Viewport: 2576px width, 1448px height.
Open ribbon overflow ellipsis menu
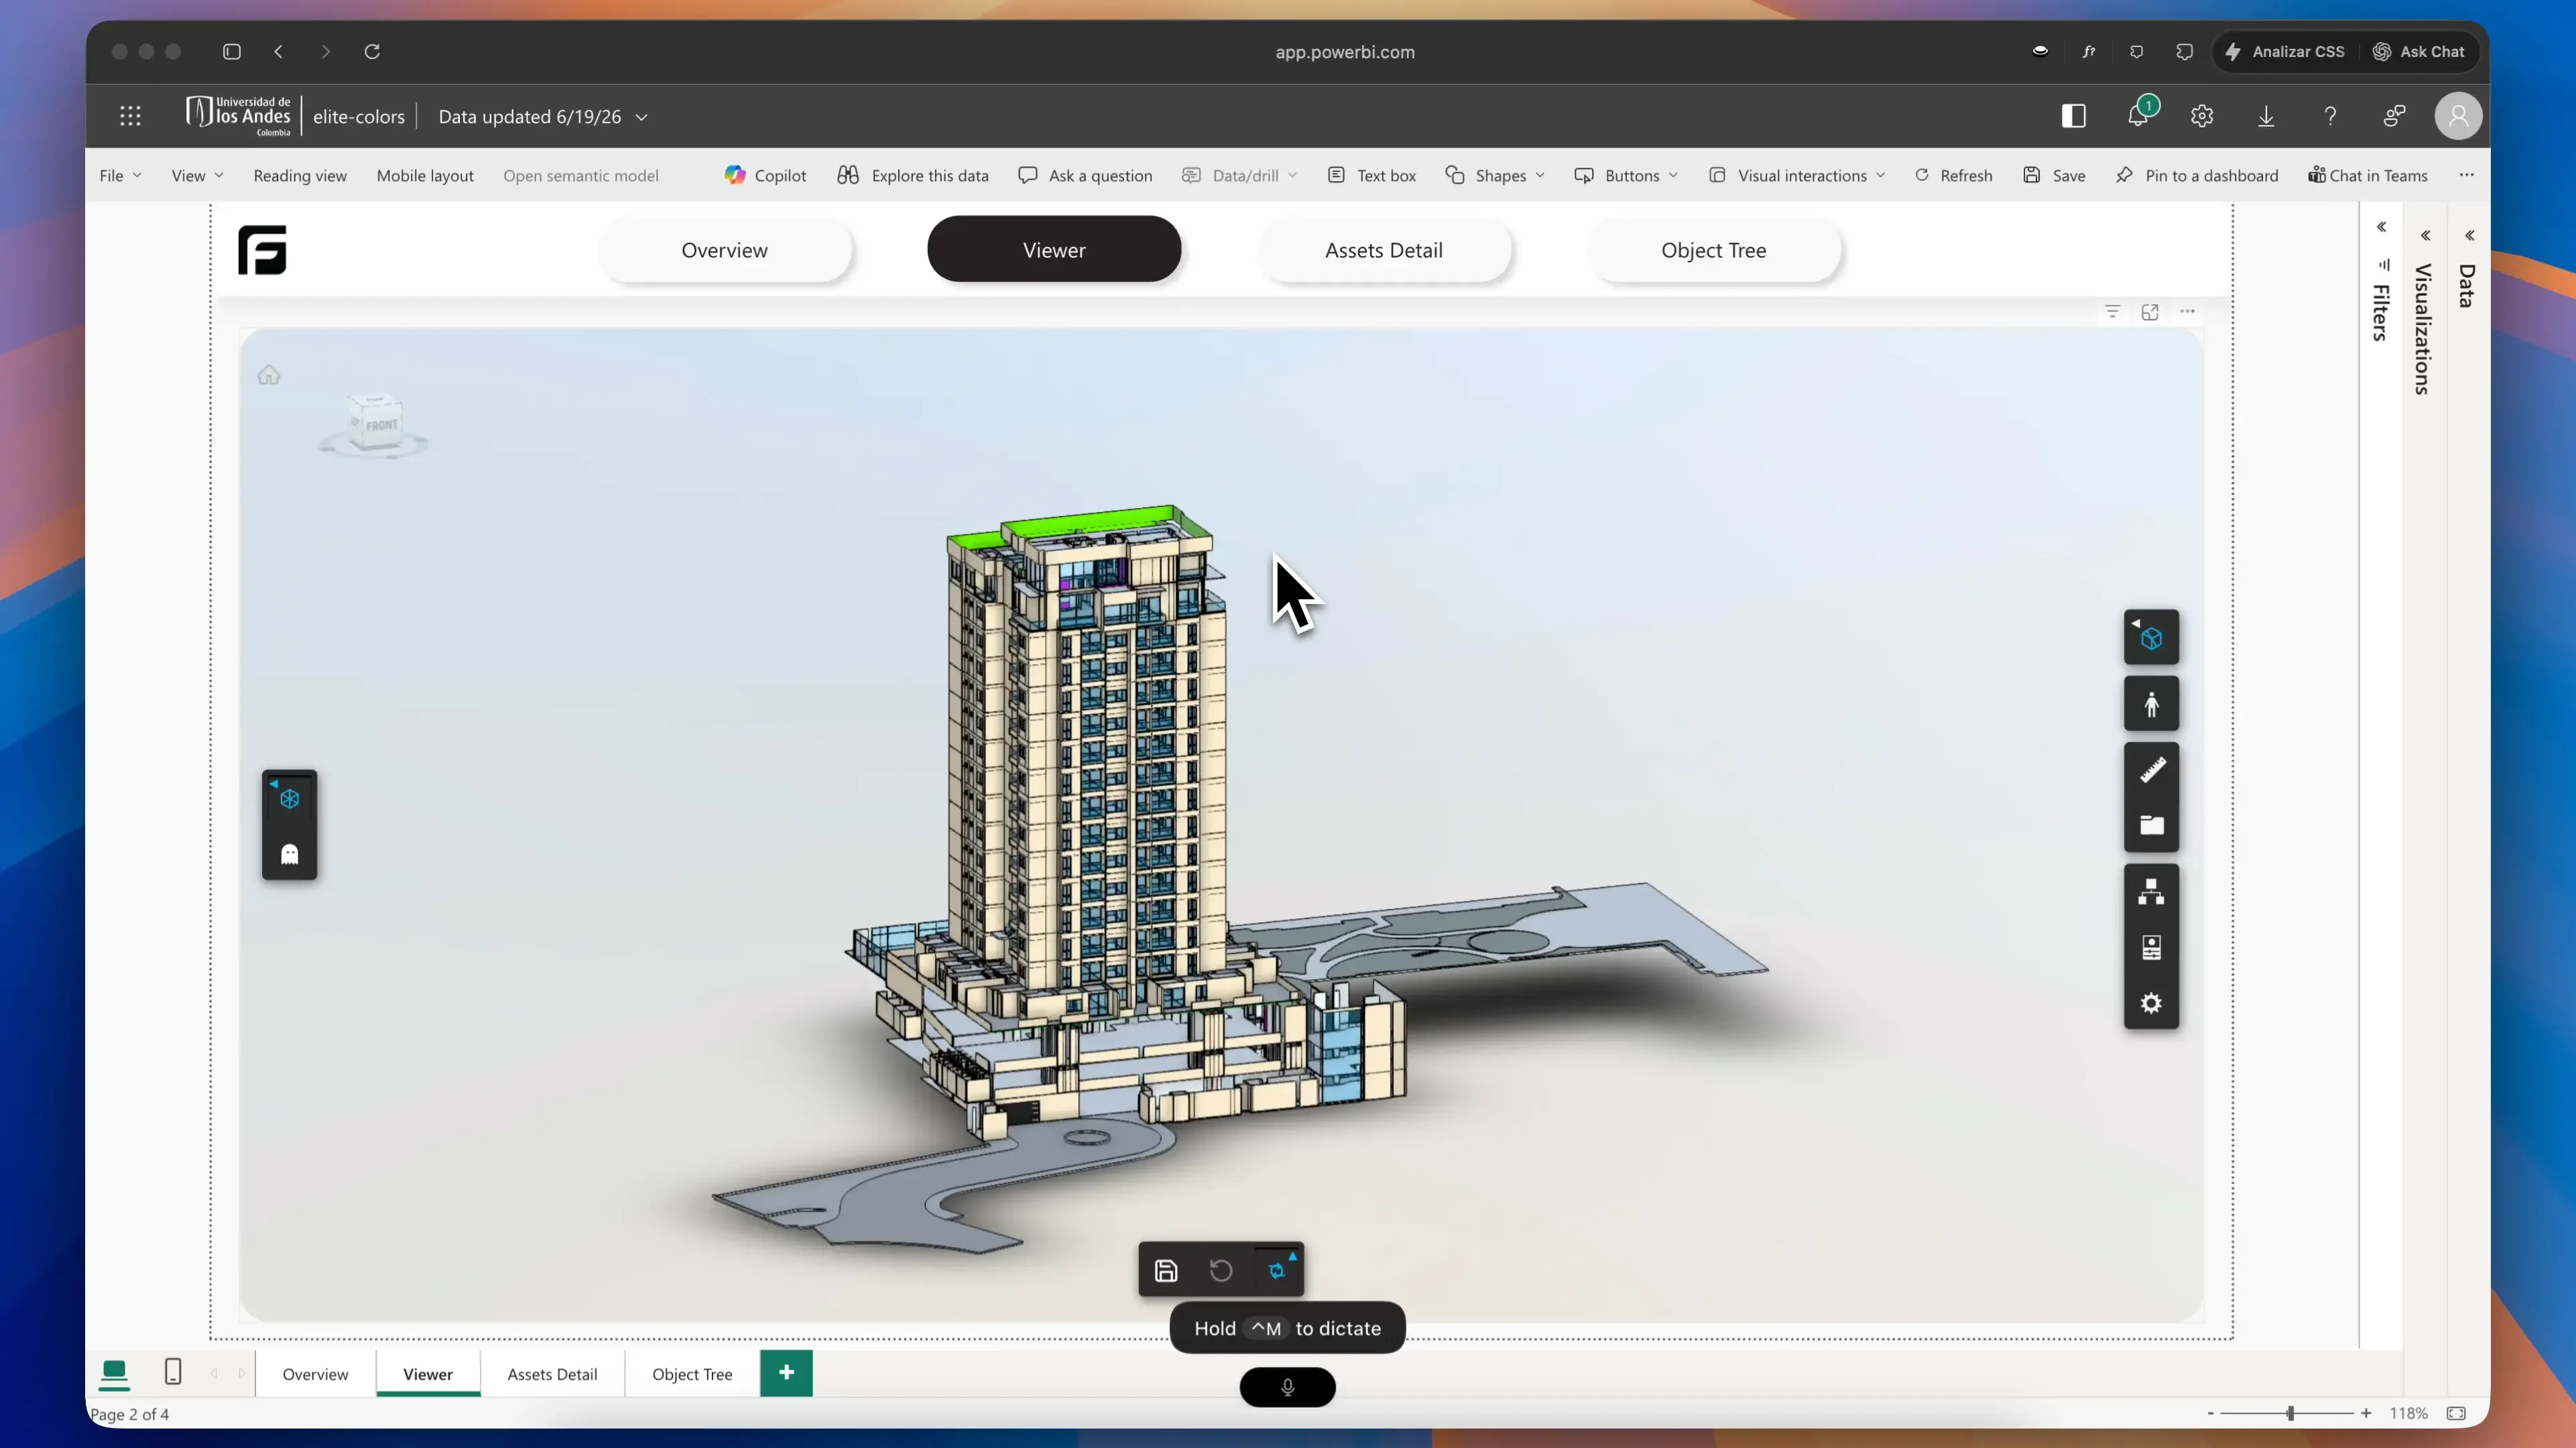tap(2467, 175)
